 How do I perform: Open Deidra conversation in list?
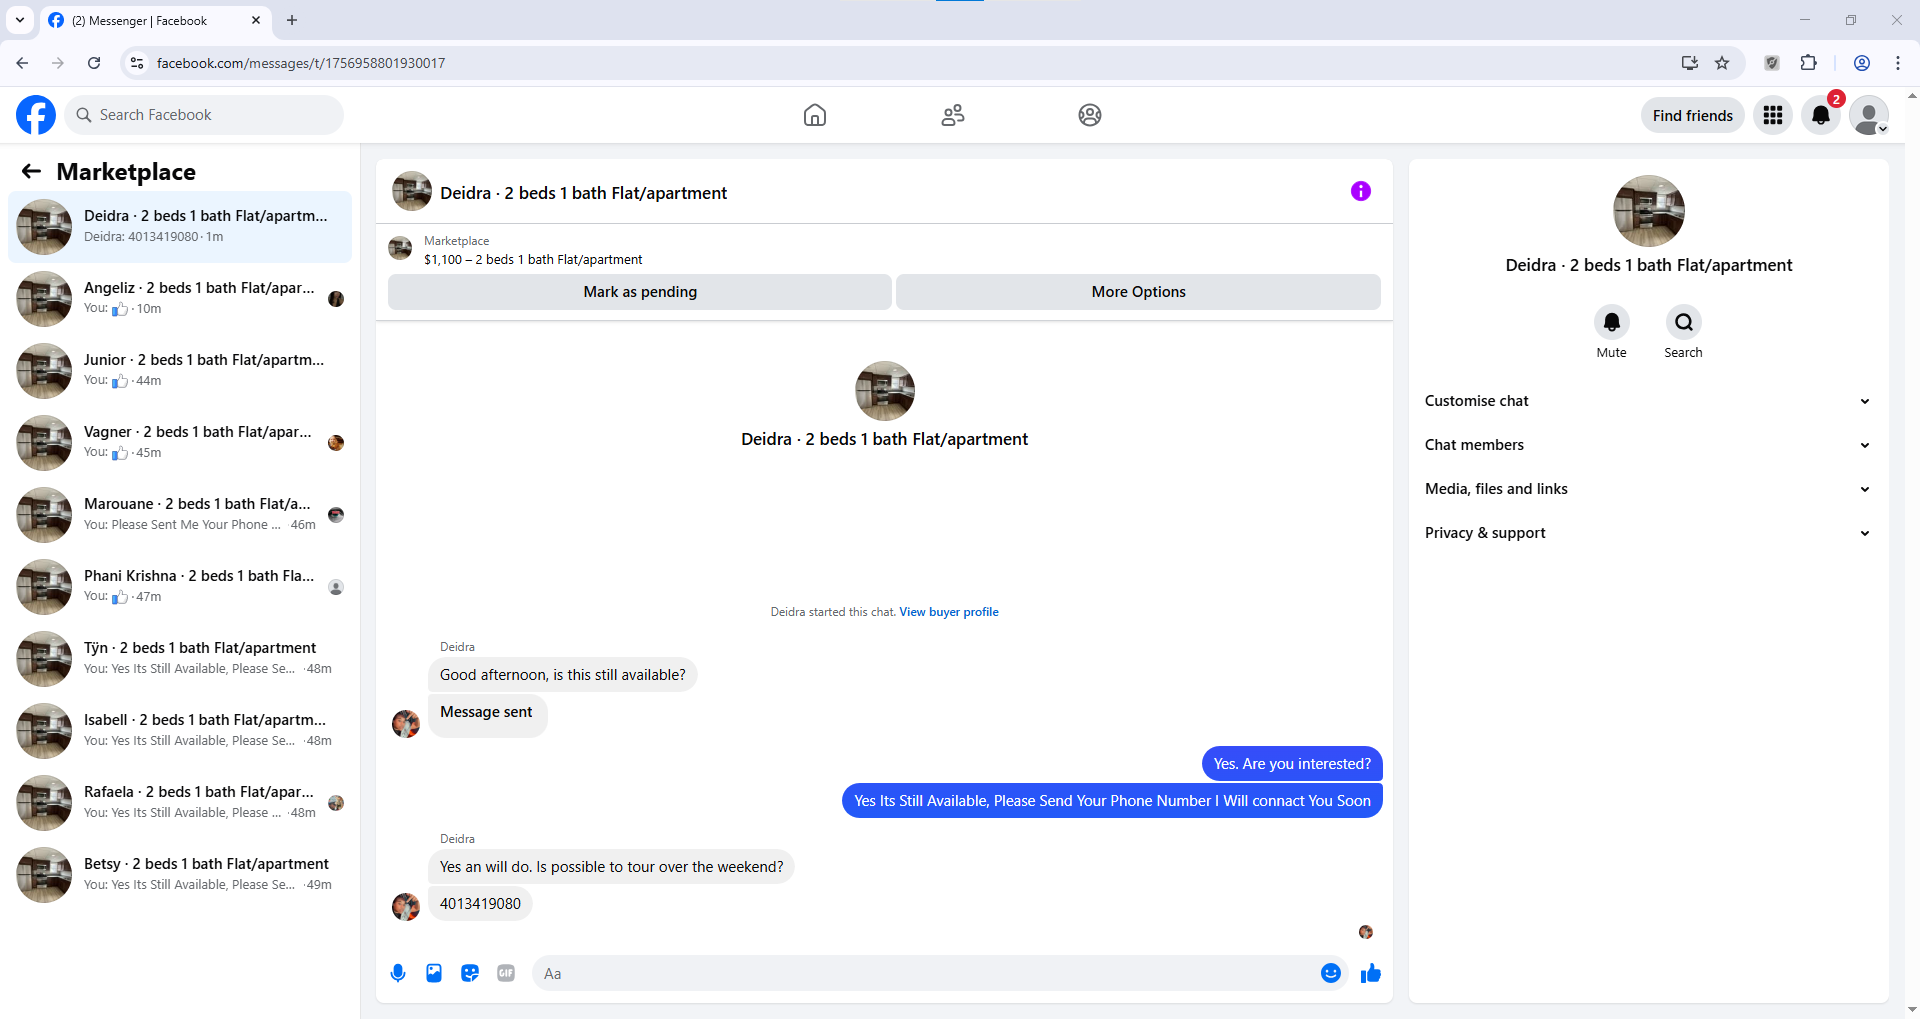[180, 227]
